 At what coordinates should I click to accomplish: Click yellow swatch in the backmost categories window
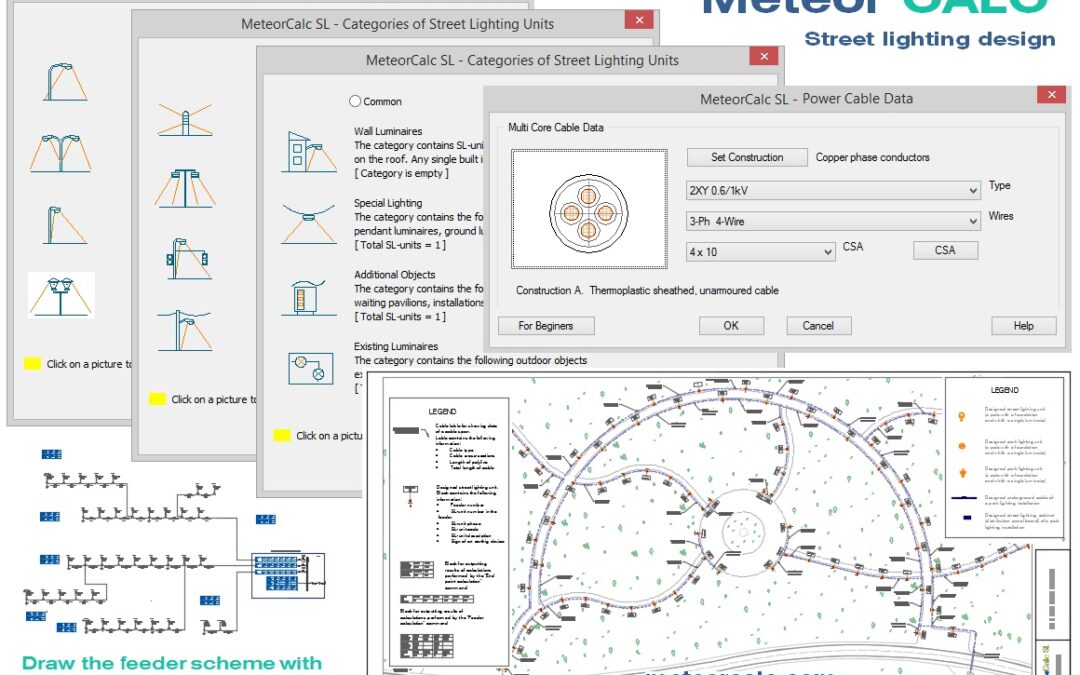(32, 364)
